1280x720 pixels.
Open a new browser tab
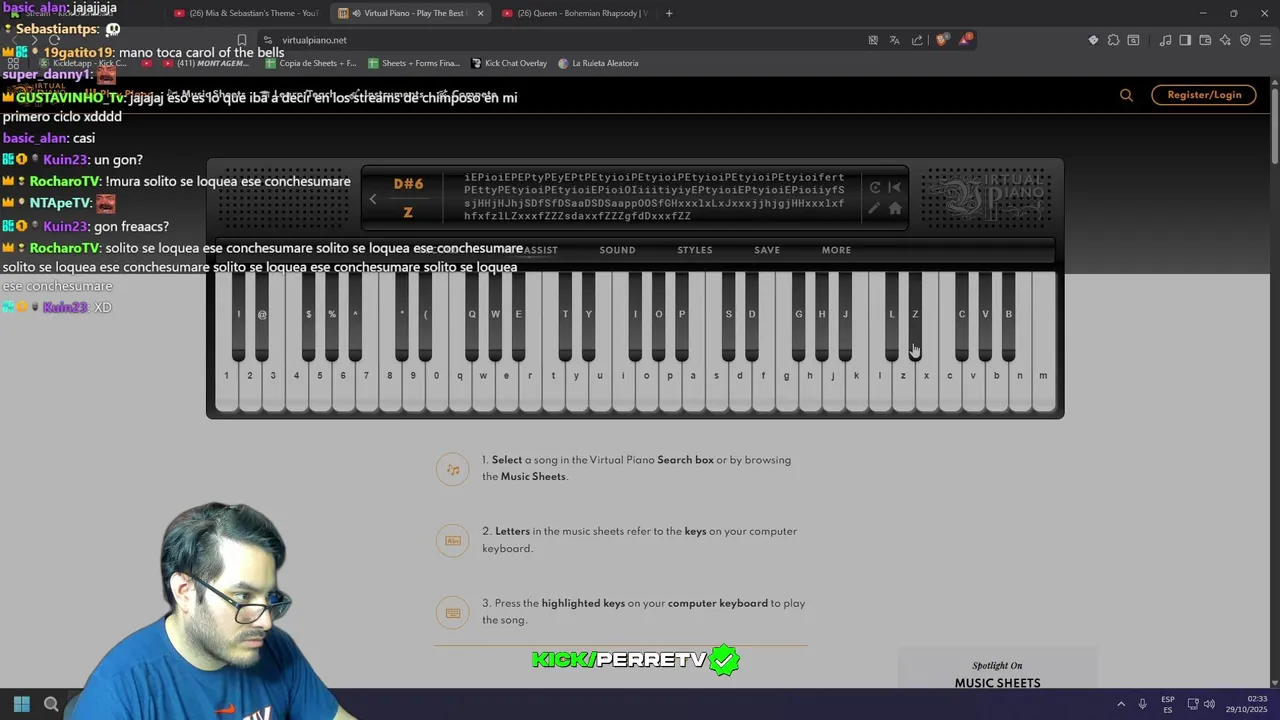click(669, 13)
